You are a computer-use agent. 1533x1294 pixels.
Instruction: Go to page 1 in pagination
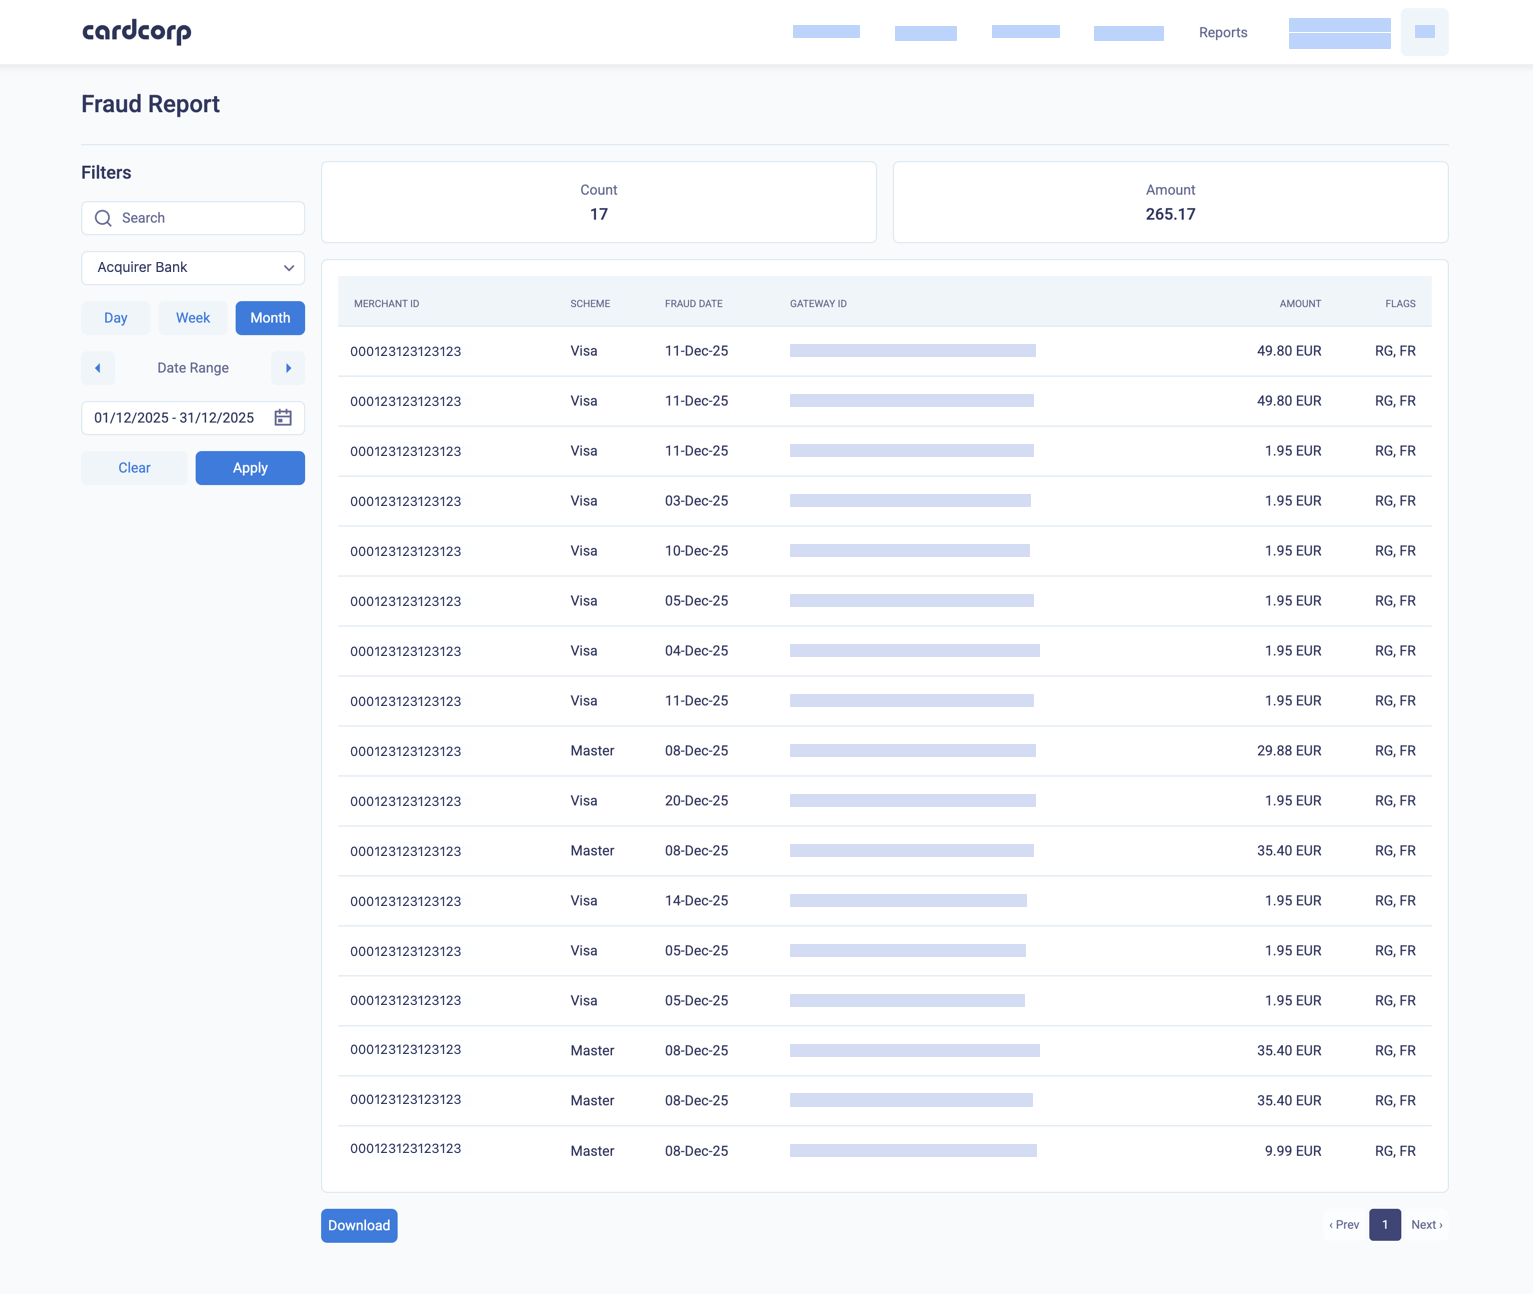pyautogui.click(x=1384, y=1224)
